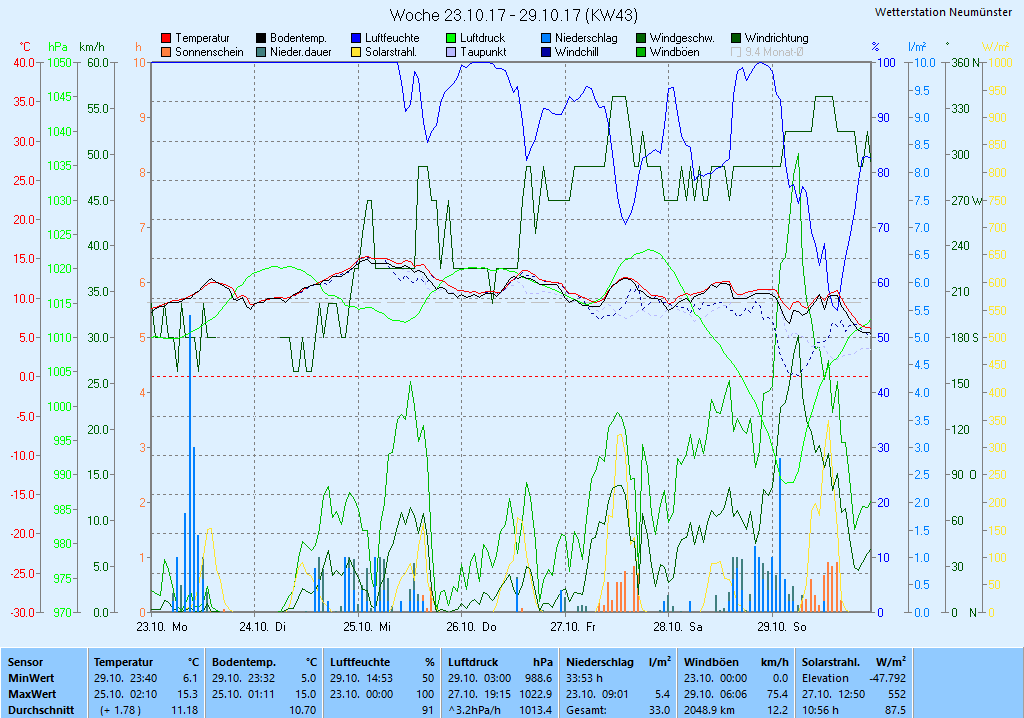Click the black Bodentemp. legend swatch

[x=261, y=39]
